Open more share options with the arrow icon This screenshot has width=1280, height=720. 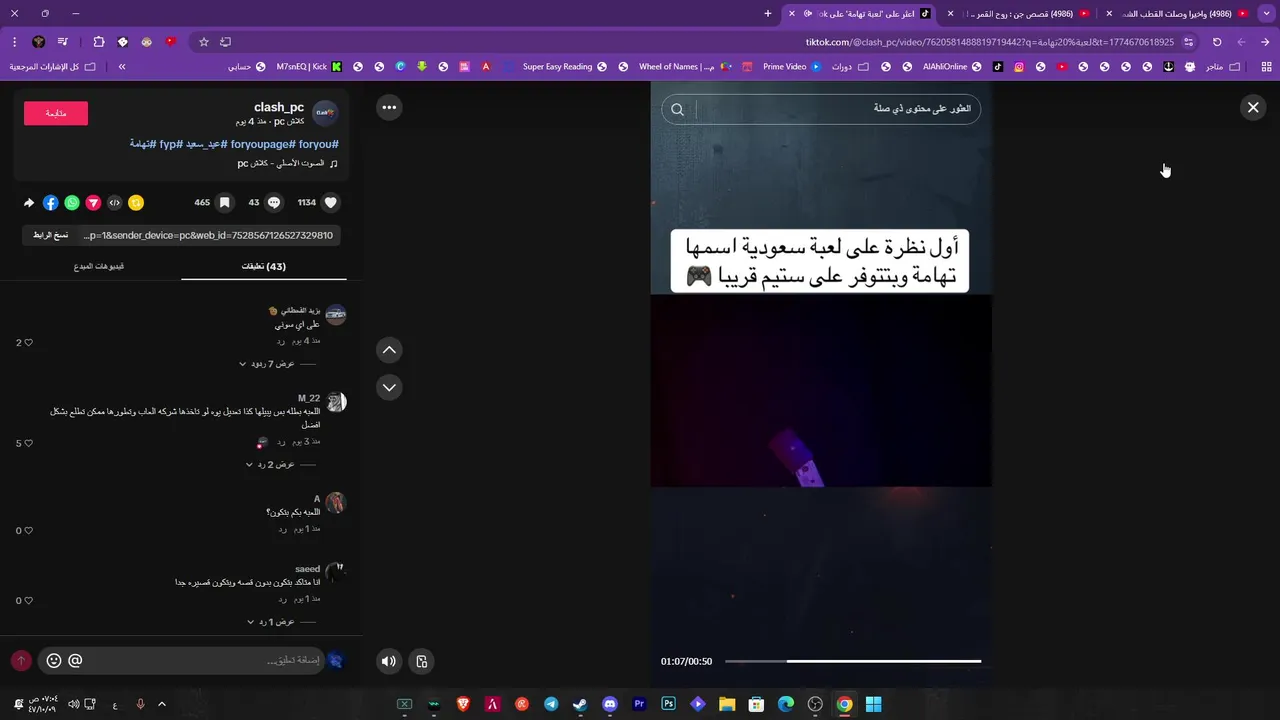(29, 202)
